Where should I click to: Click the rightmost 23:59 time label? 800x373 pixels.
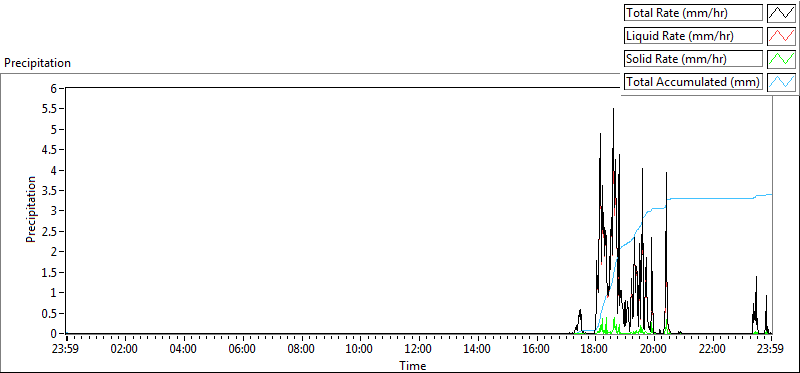click(x=770, y=350)
